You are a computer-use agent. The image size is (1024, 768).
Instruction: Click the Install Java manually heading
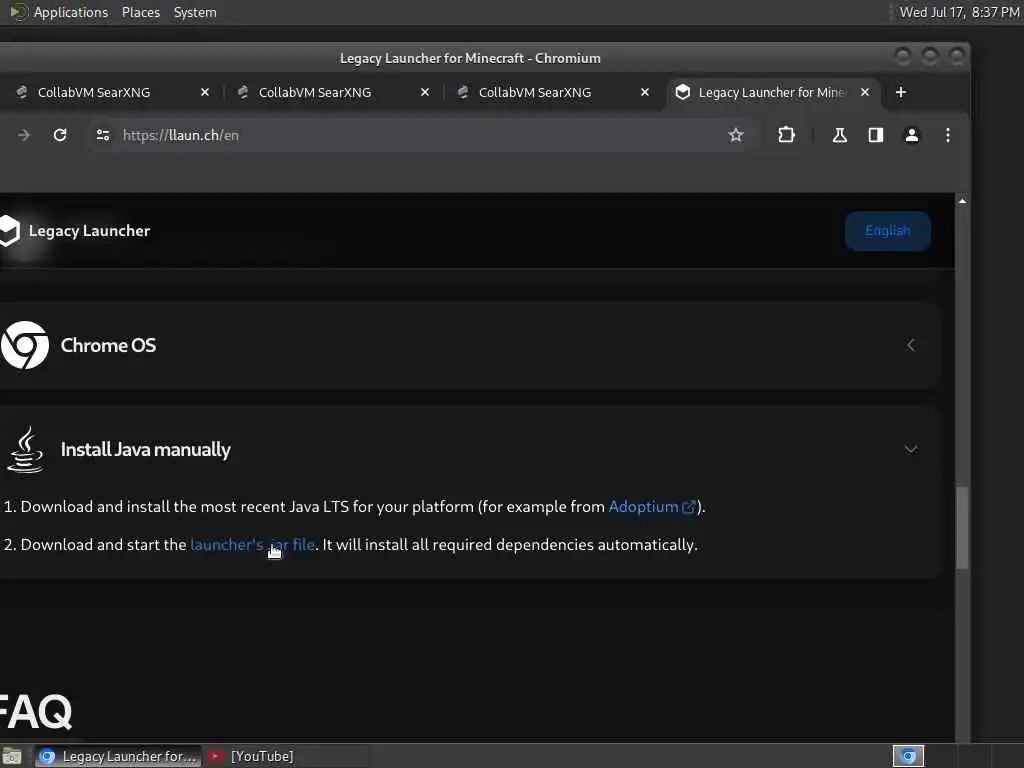[x=146, y=449]
